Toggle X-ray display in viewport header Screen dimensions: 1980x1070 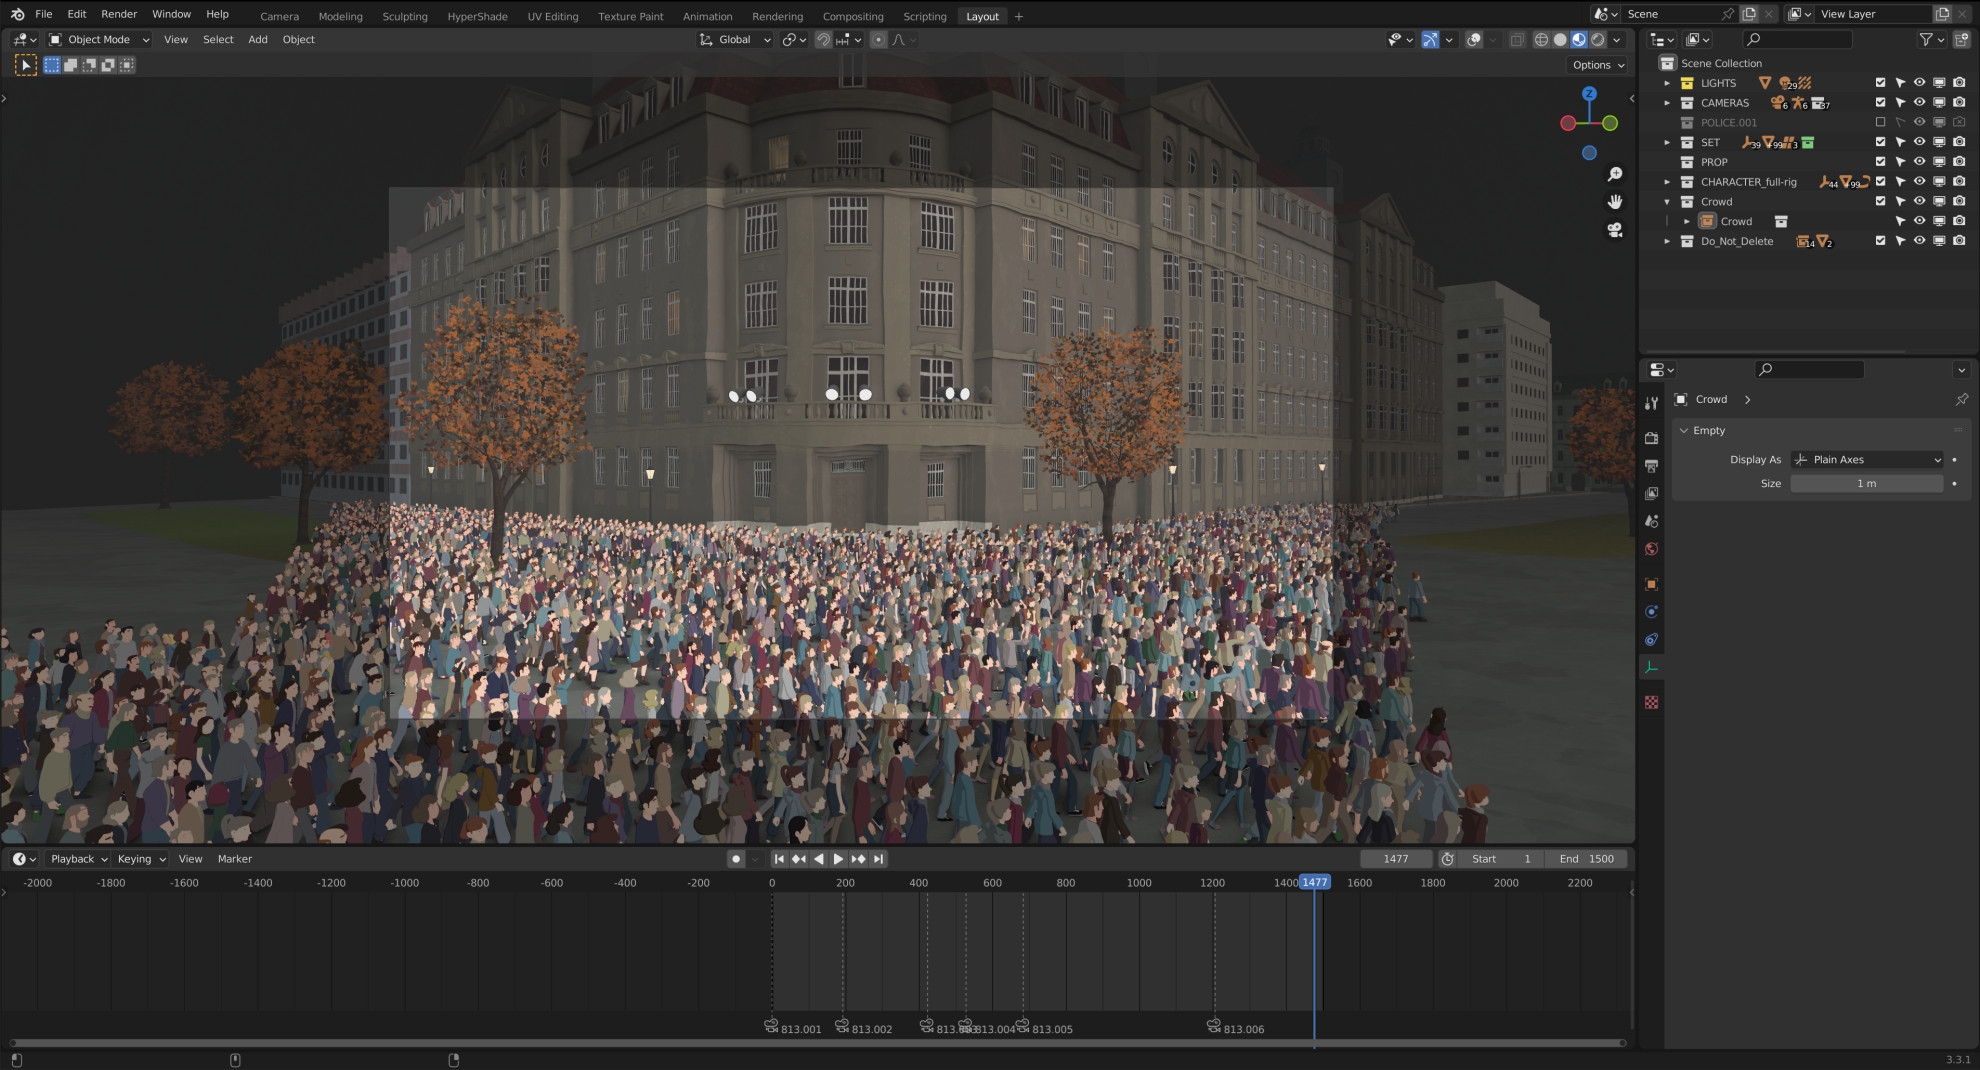(1517, 40)
